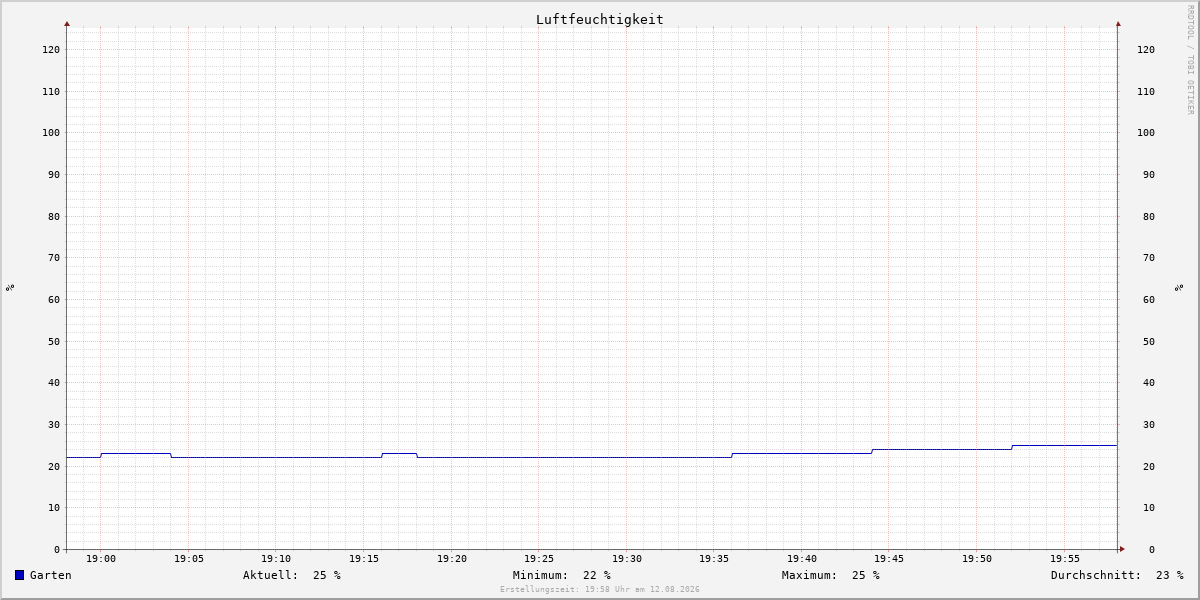Click the Aktuell 25 % value
Screen dimensions: 1200x600
pos(292,575)
